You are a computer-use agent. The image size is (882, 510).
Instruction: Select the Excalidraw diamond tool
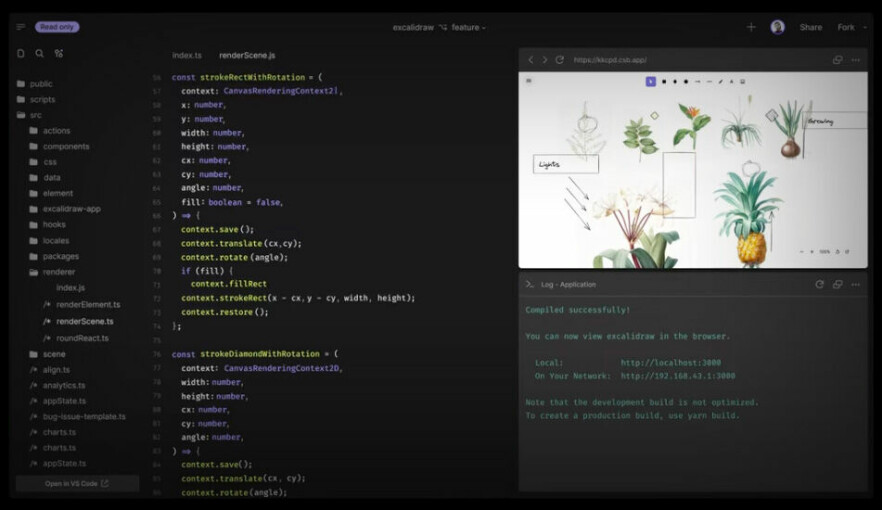tap(675, 82)
